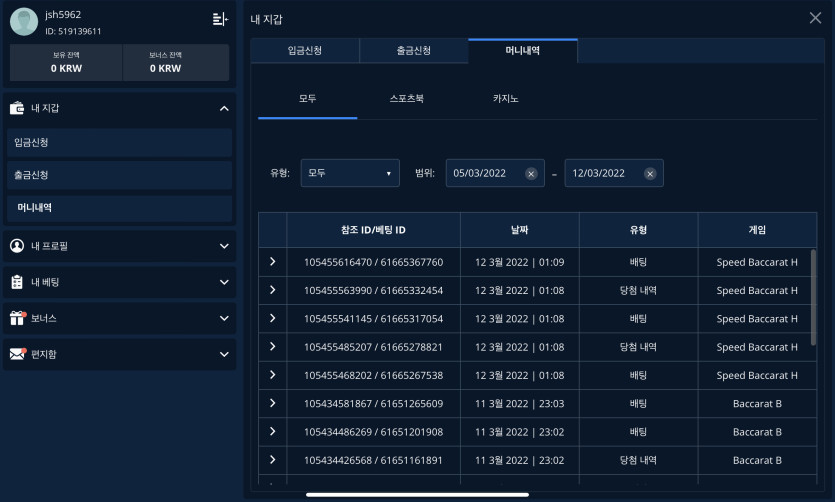Expand row 105434486269 / 61651201908
The width and height of the screenshot is (835, 502).
273,431
